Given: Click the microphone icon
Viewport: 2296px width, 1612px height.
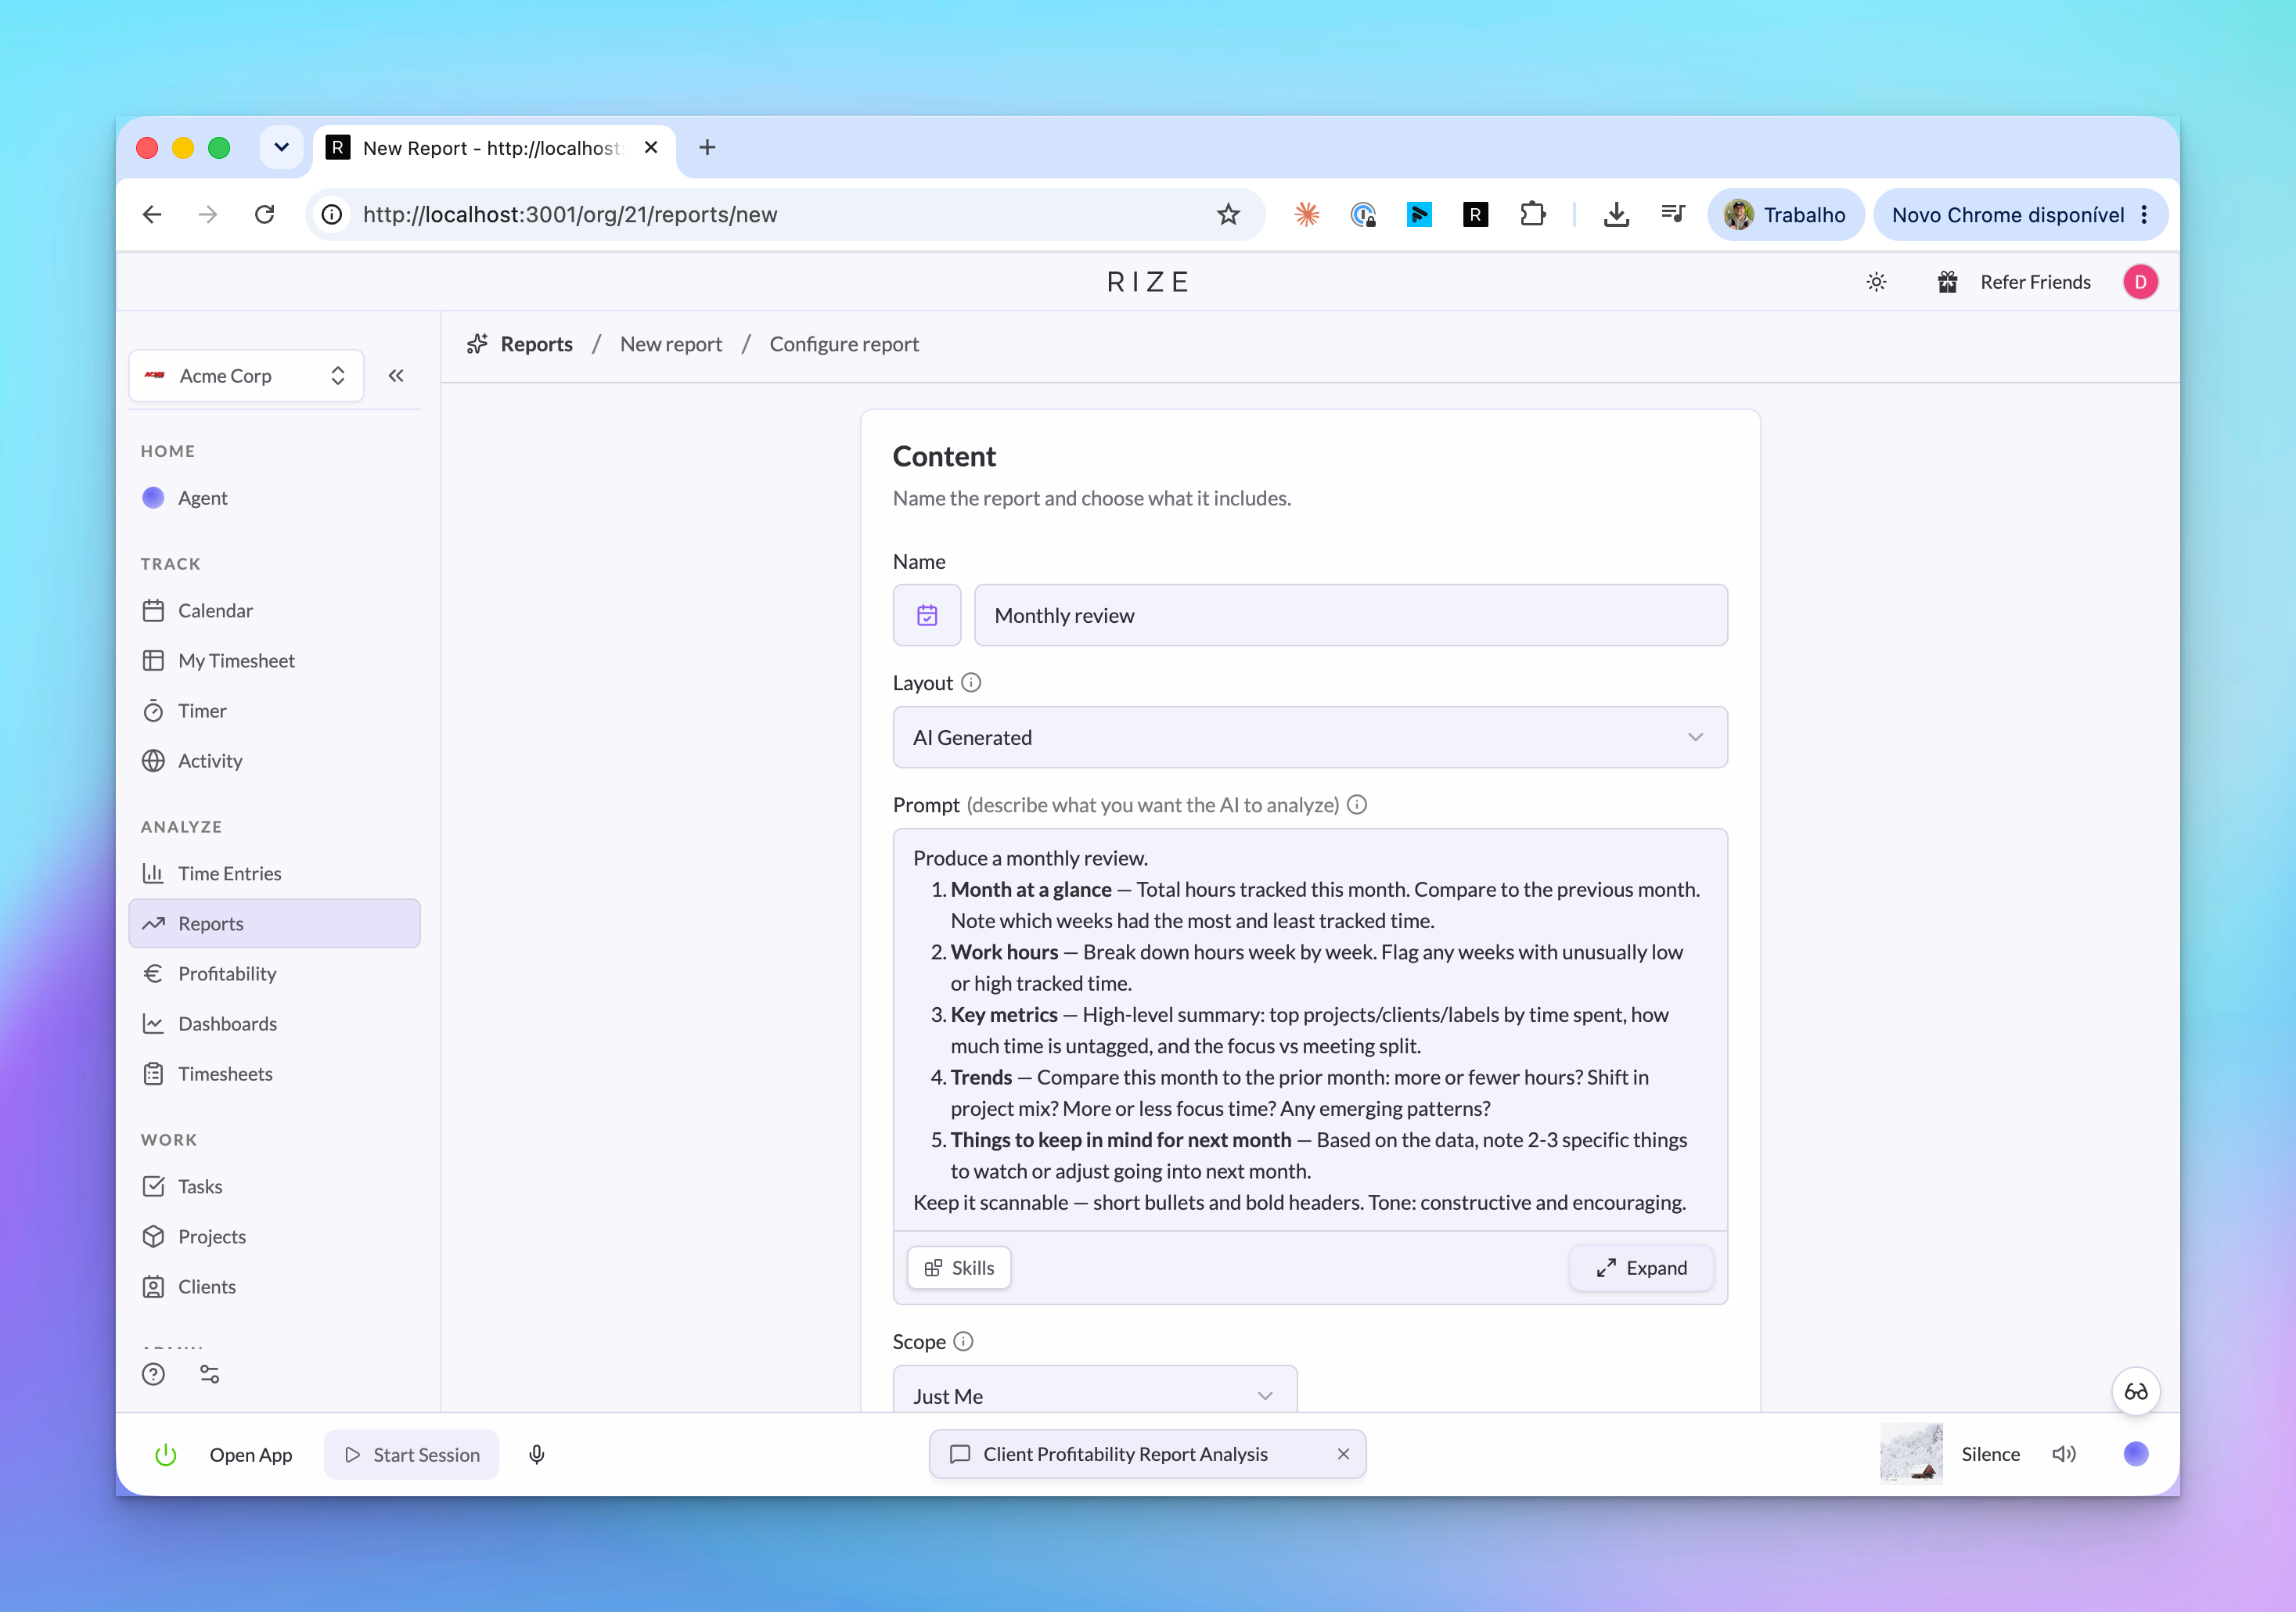Looking at the screenshot, I should pos(536,1454).
